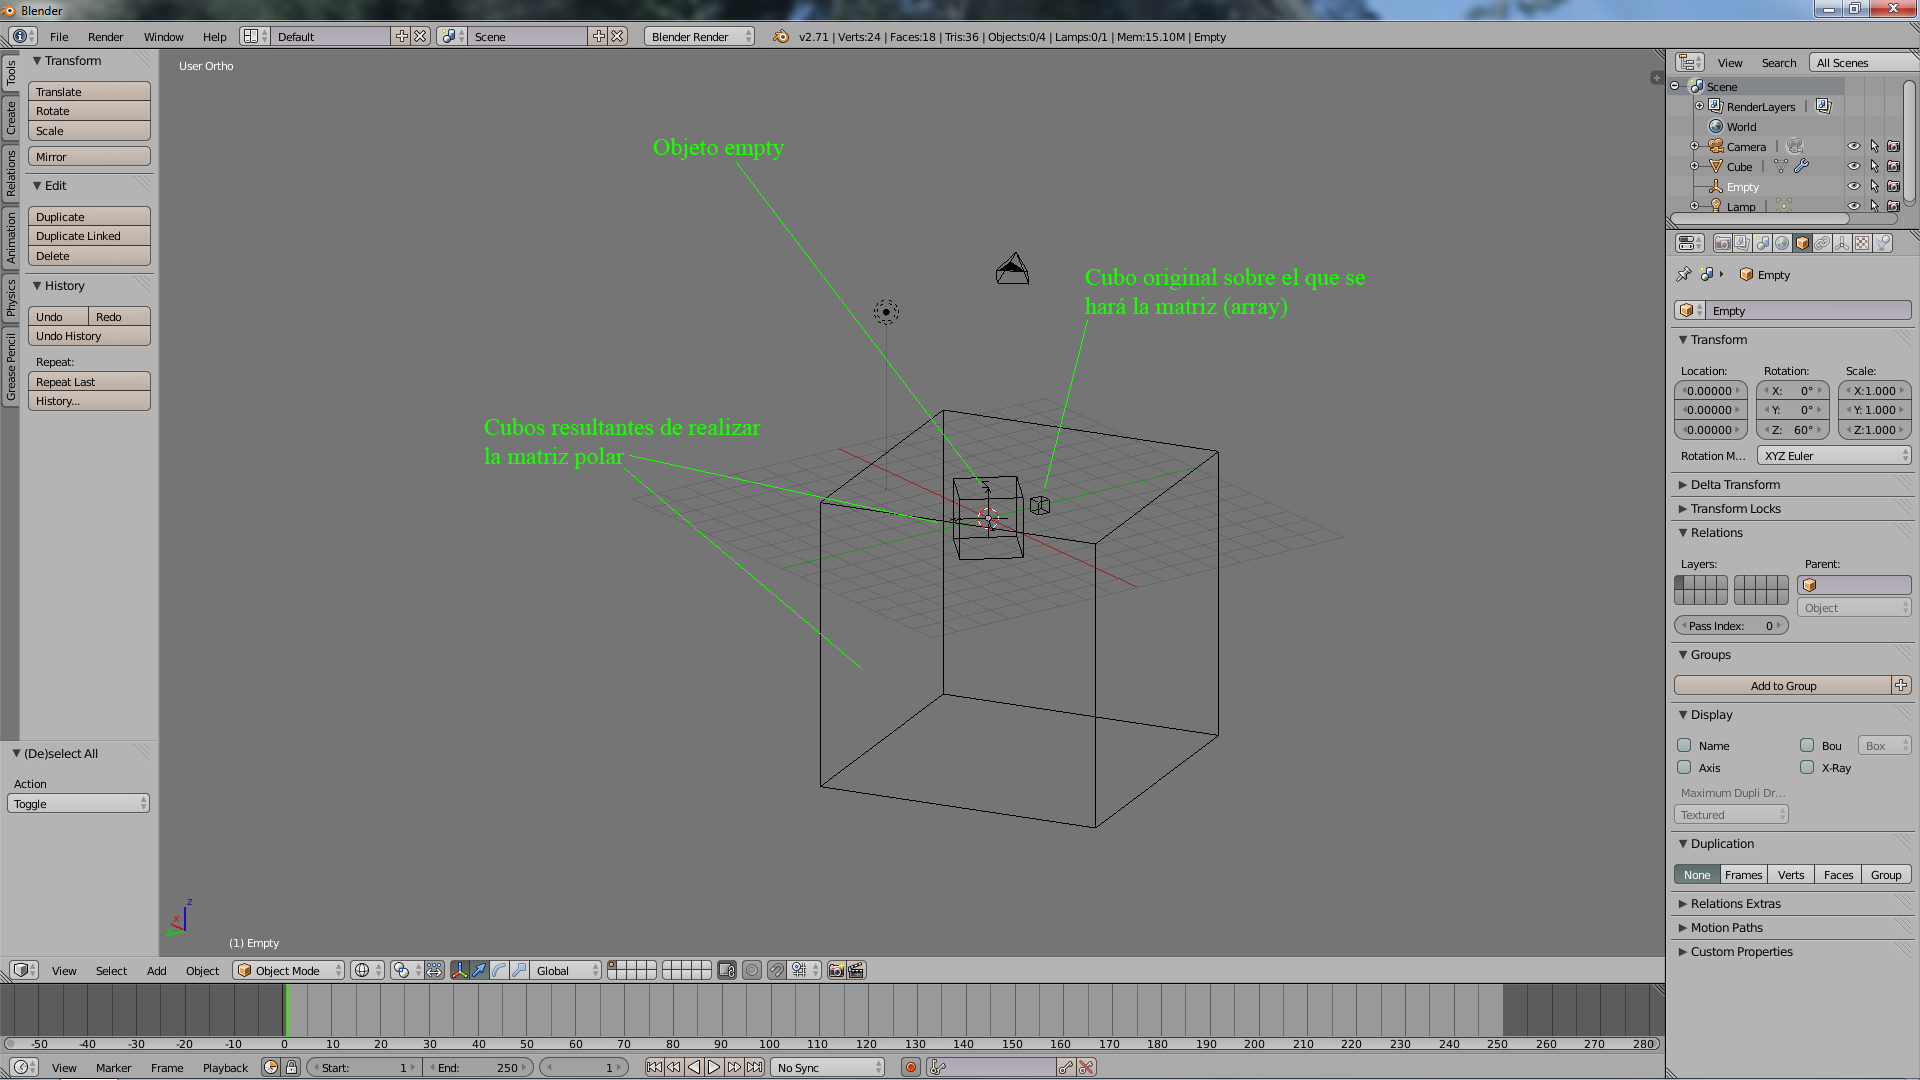Open the Object Mode dropdown
This screenshot has height=1080, width=1920.
pos(288,970)
